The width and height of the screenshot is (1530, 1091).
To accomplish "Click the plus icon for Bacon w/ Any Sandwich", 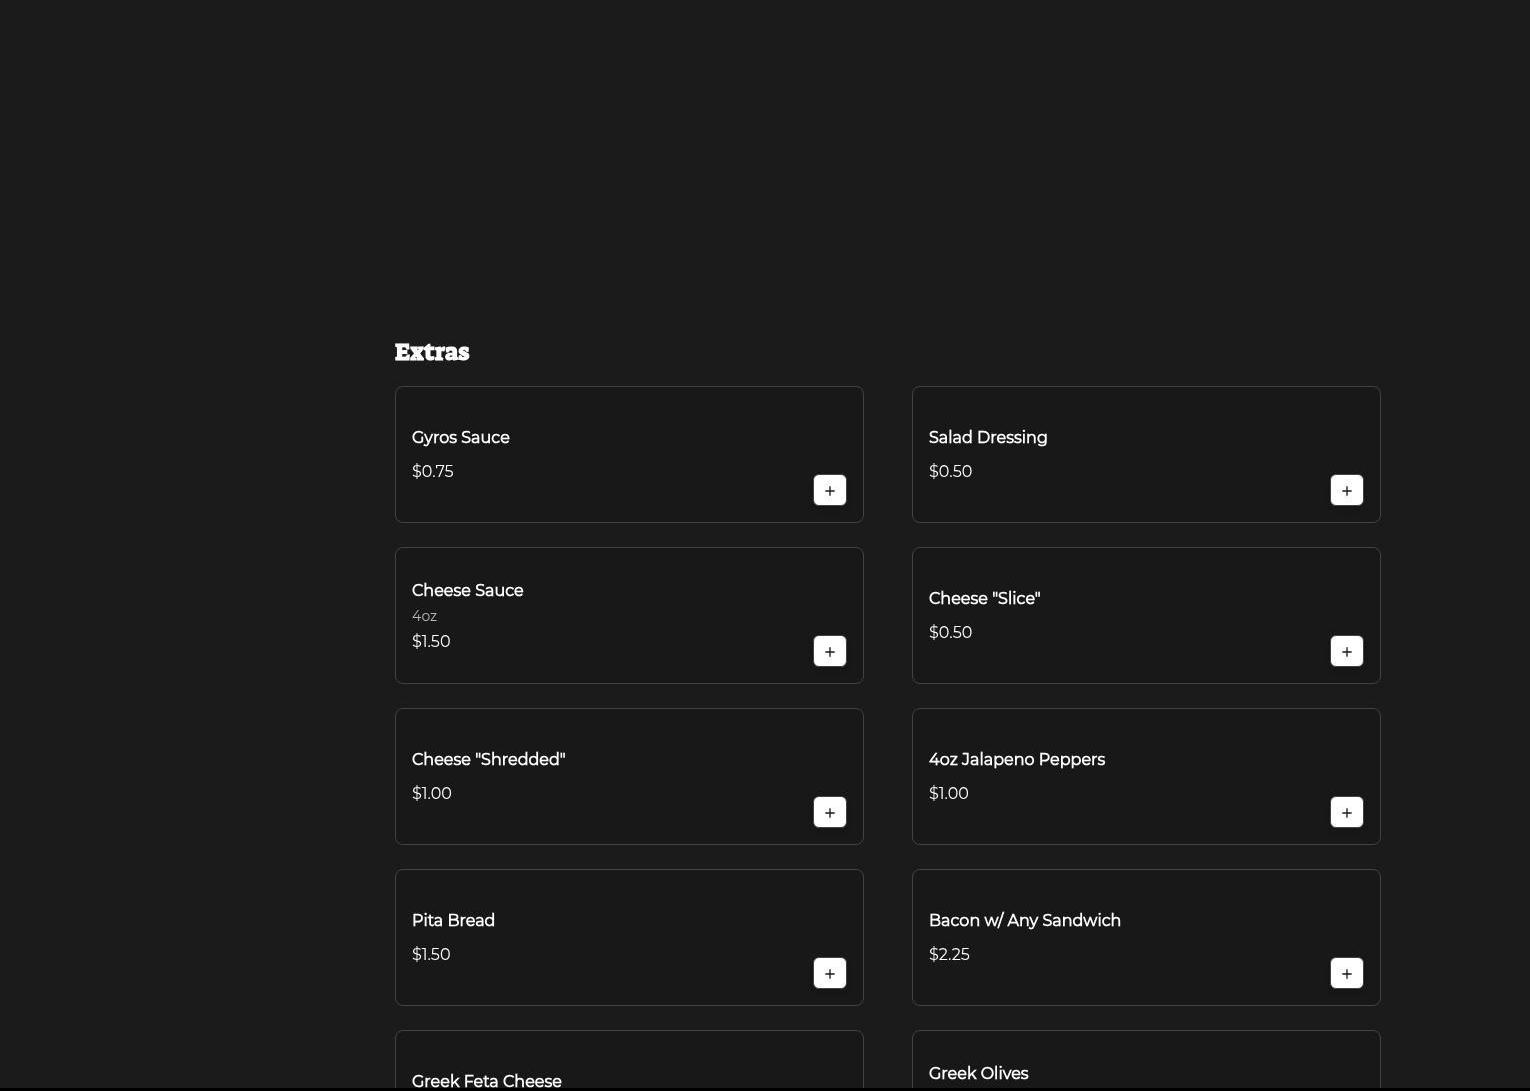I will click(x=1346, y=973).
